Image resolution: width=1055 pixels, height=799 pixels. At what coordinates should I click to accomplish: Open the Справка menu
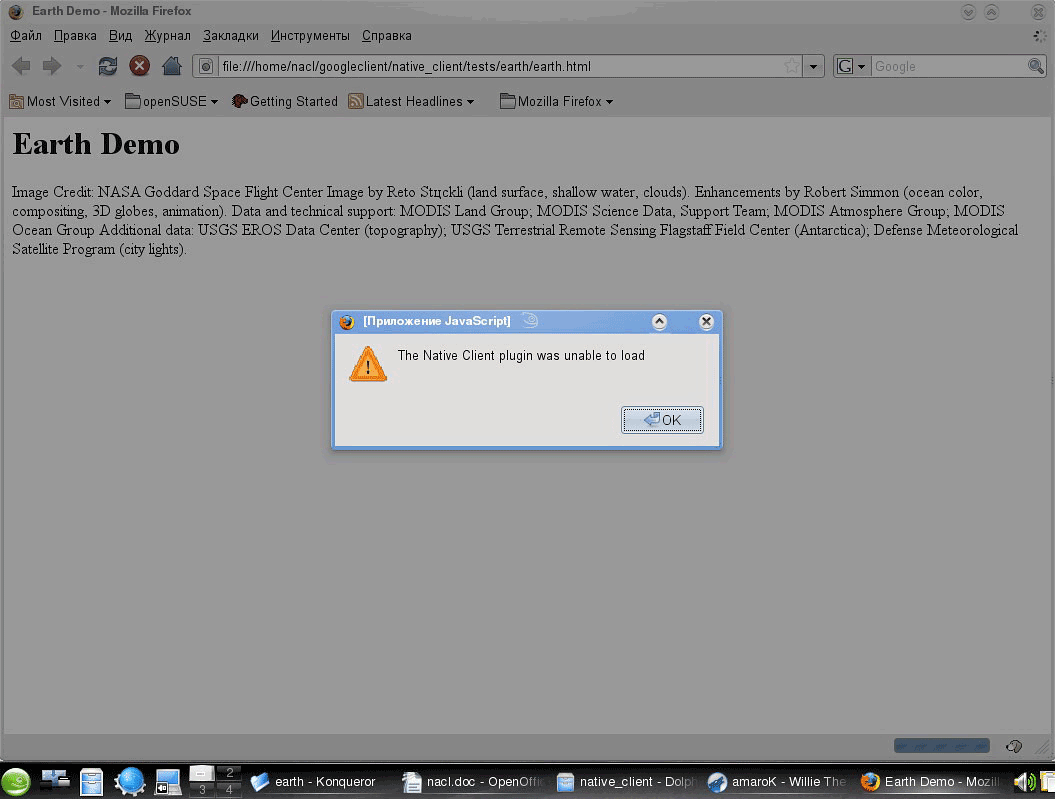point(387,36)
